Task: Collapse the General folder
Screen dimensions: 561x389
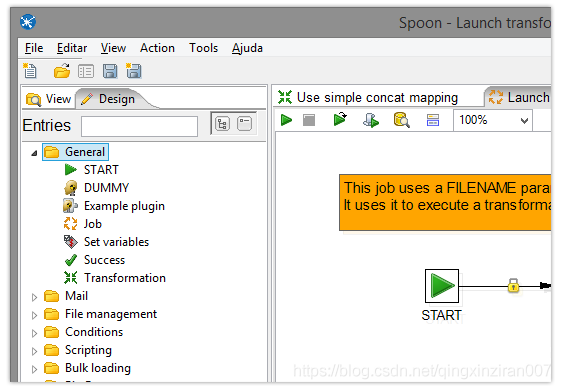Action: [34, 153]
